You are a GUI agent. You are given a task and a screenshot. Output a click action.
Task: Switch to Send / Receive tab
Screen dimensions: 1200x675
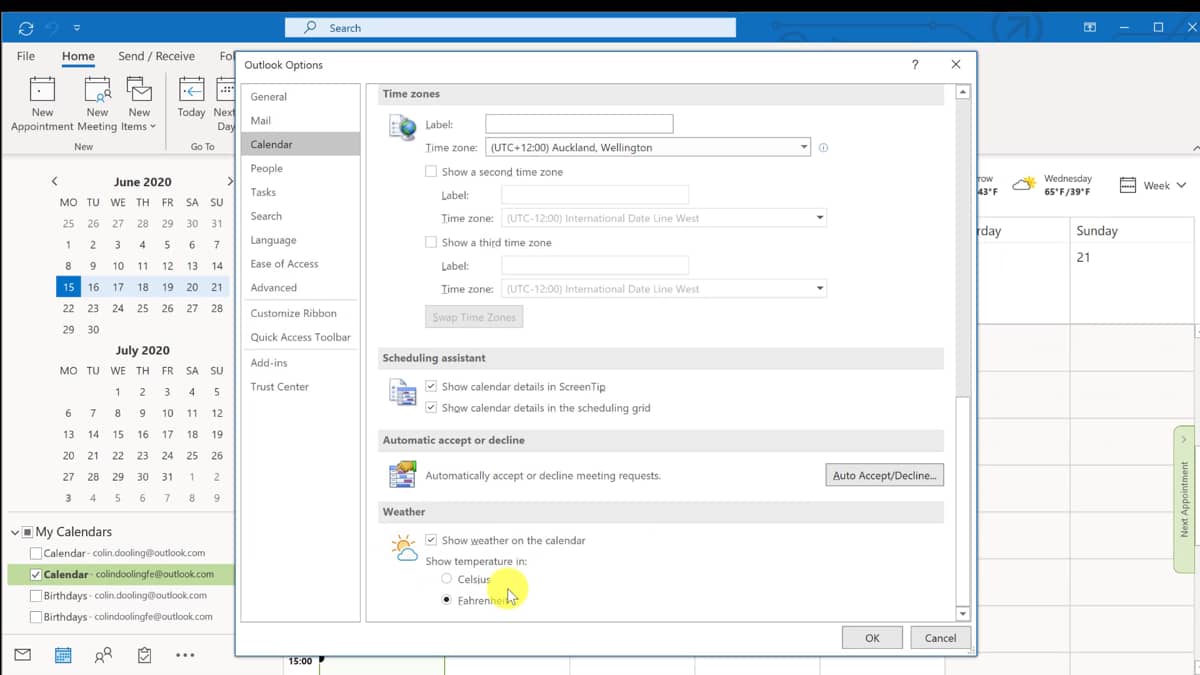[x=156, y=56]
